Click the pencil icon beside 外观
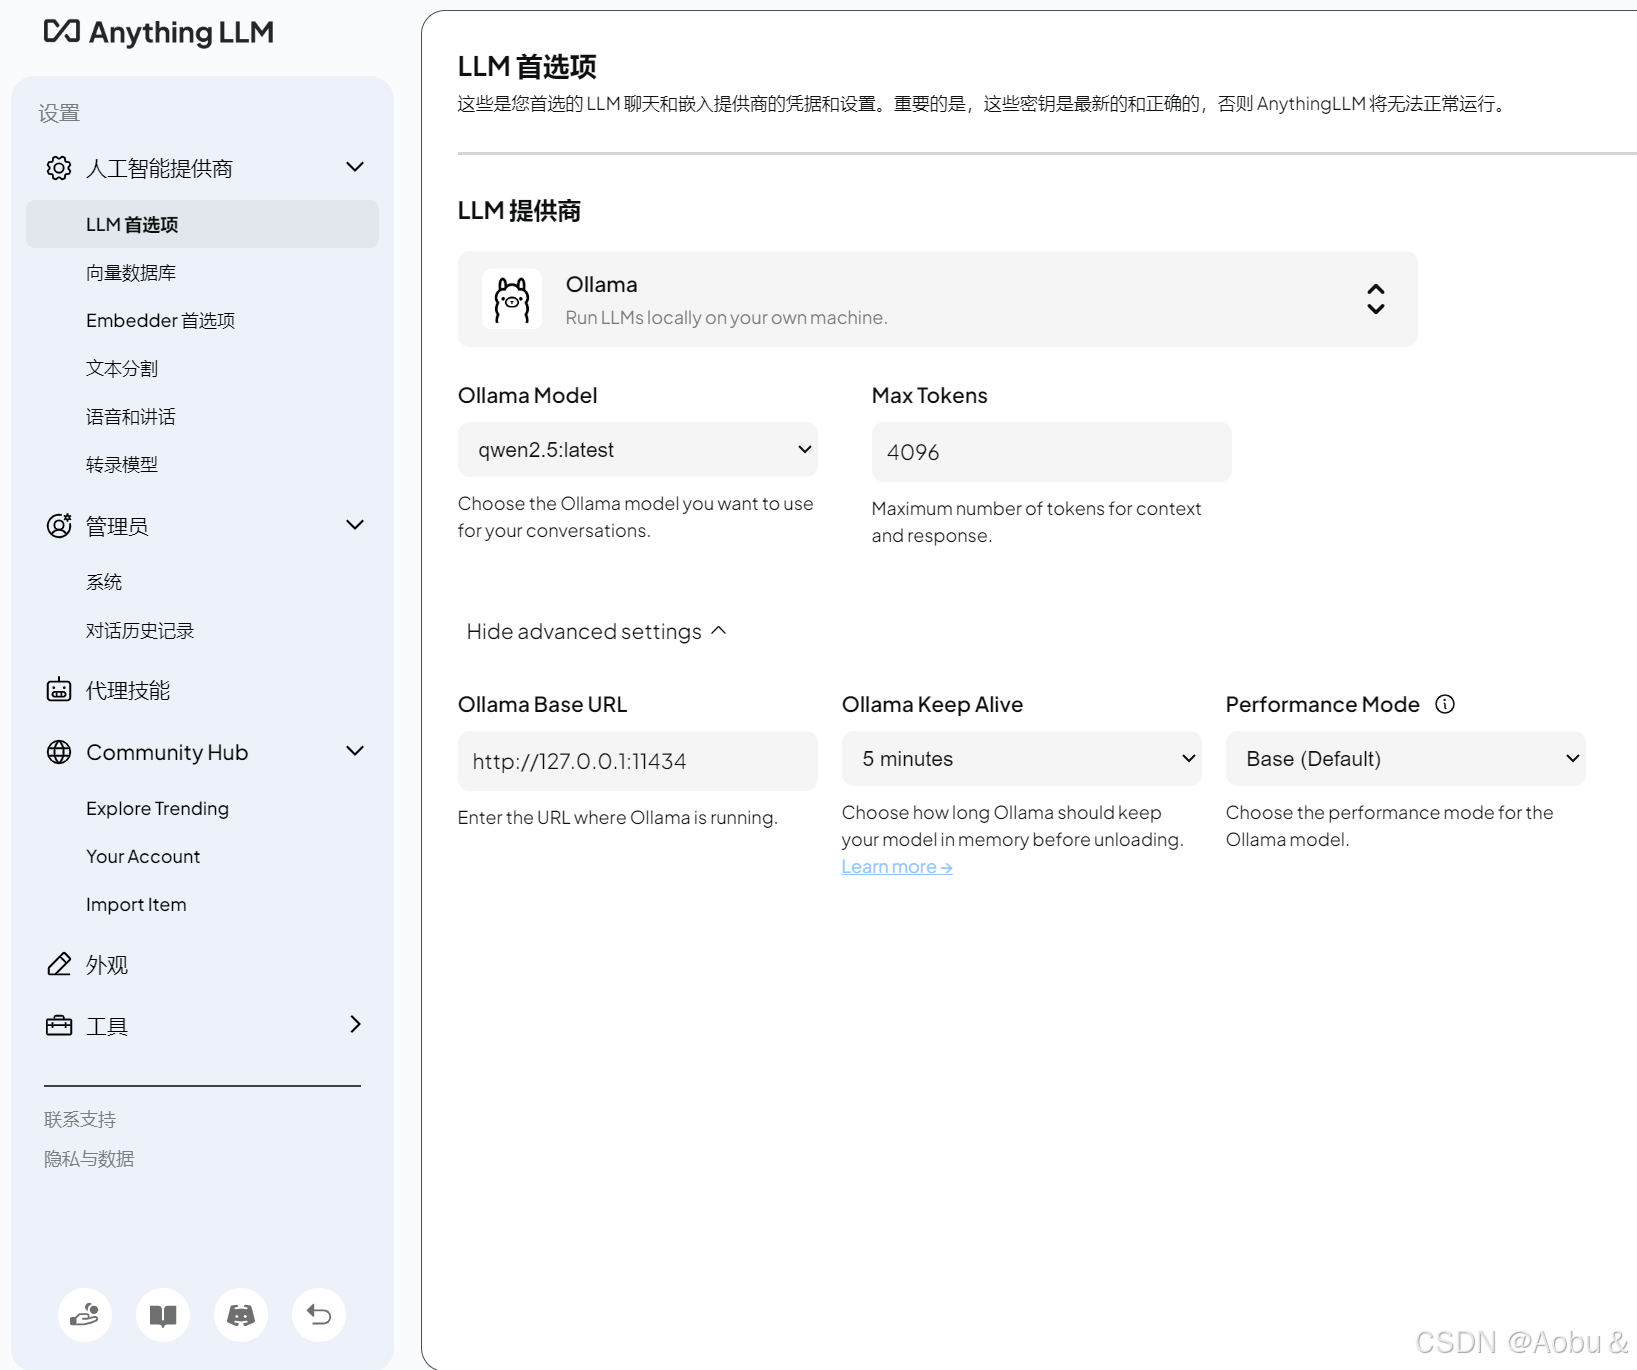Viewport: 1637px width, 1370px height. 59,964
